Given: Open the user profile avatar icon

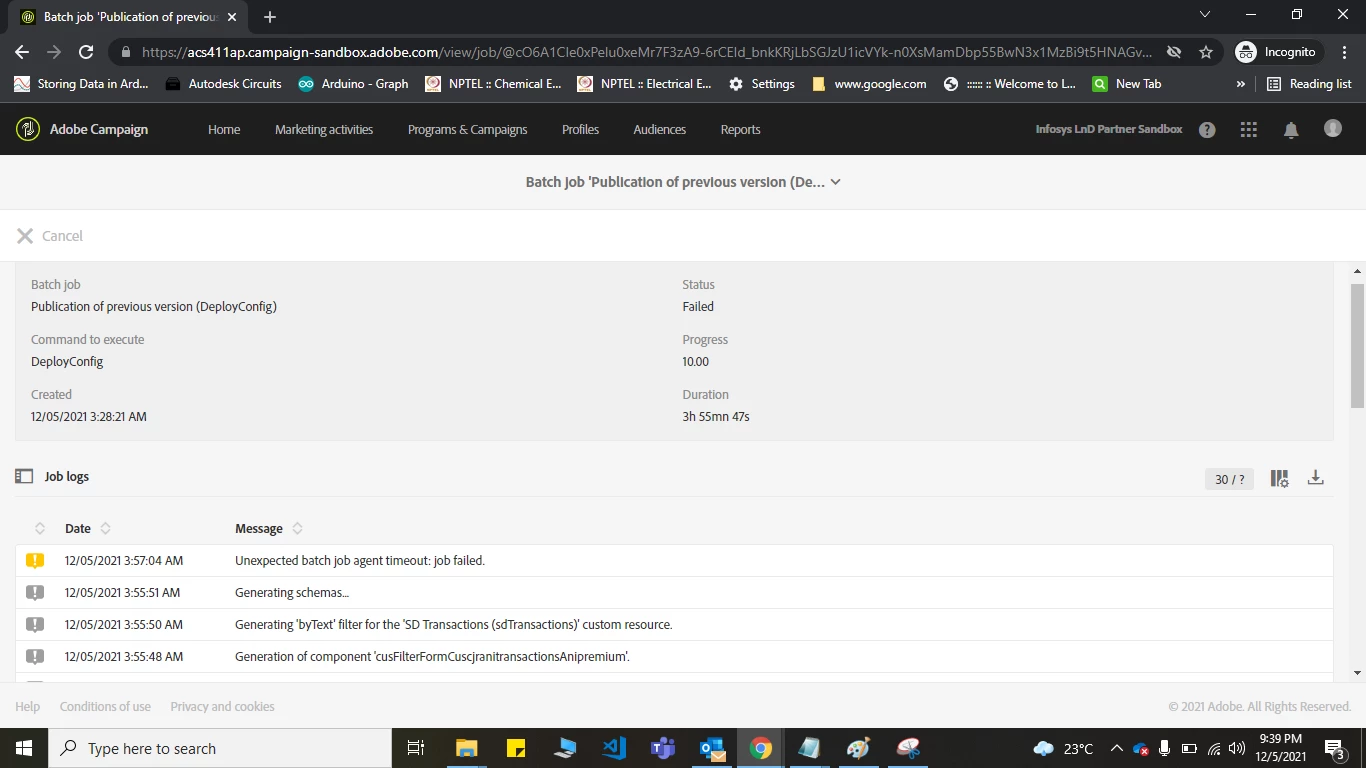Looking at the screenshot, I should tap(1333, 128).
